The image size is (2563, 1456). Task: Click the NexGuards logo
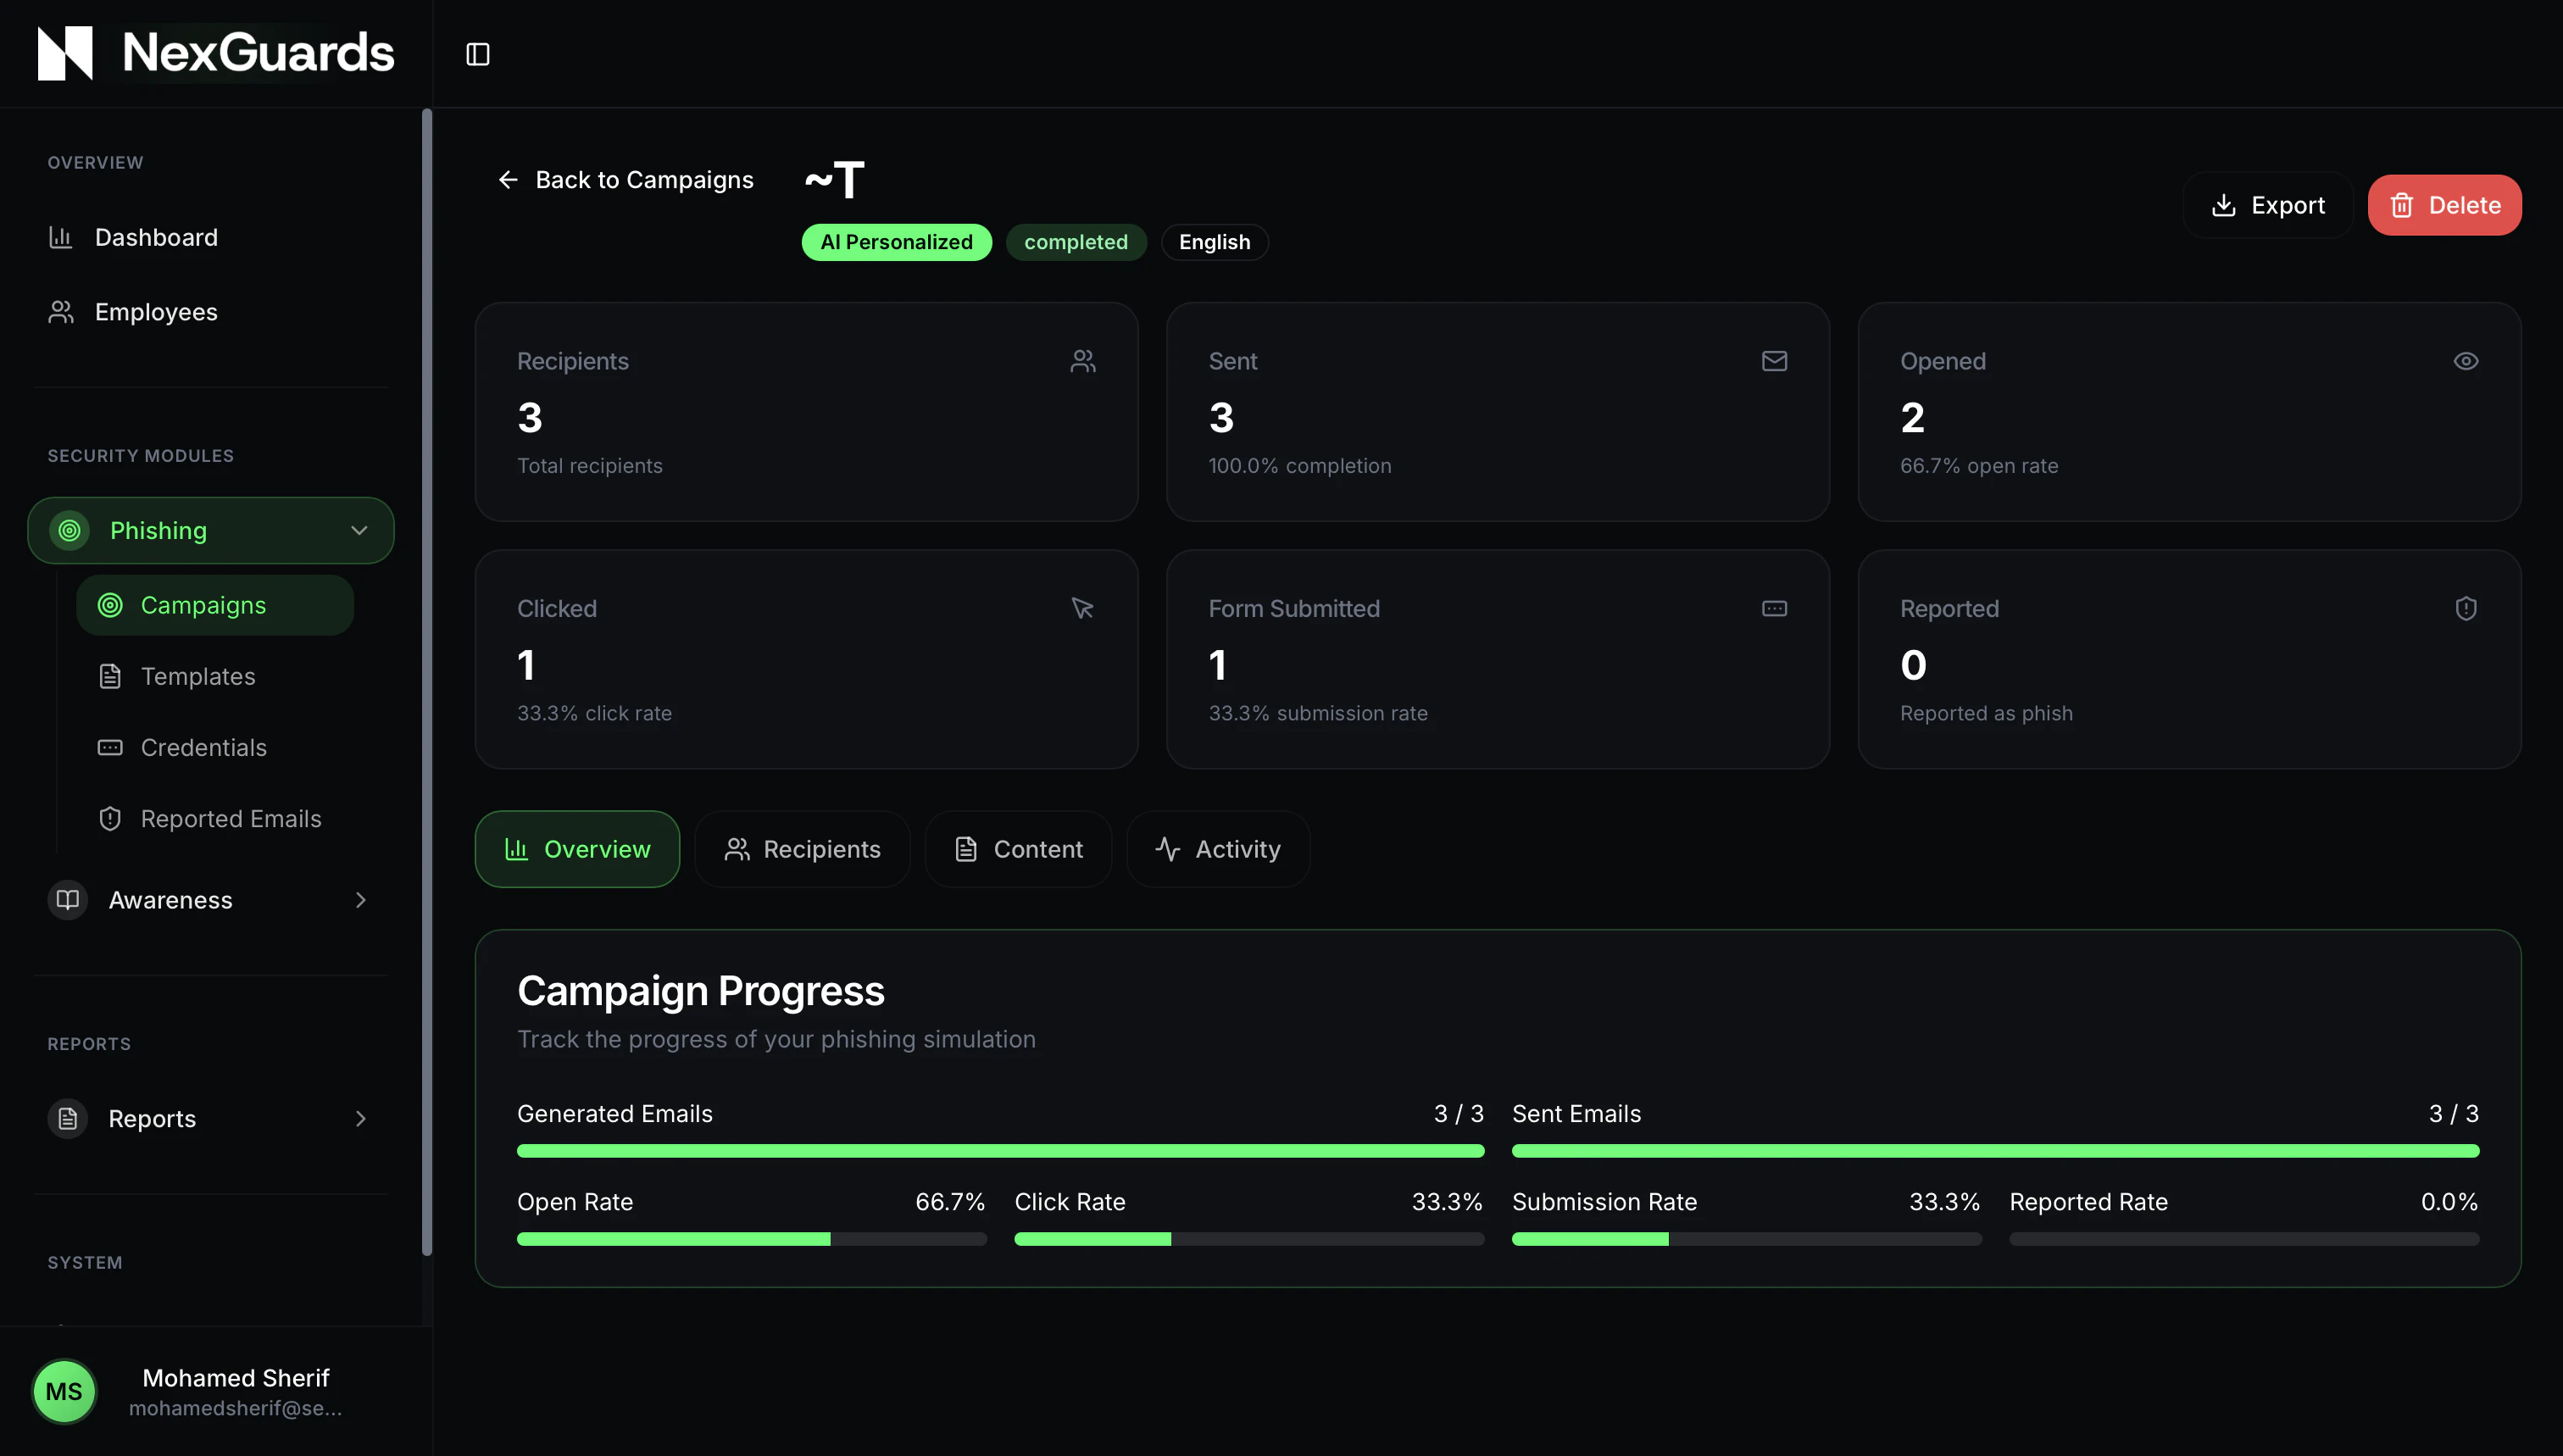point(216,53)
